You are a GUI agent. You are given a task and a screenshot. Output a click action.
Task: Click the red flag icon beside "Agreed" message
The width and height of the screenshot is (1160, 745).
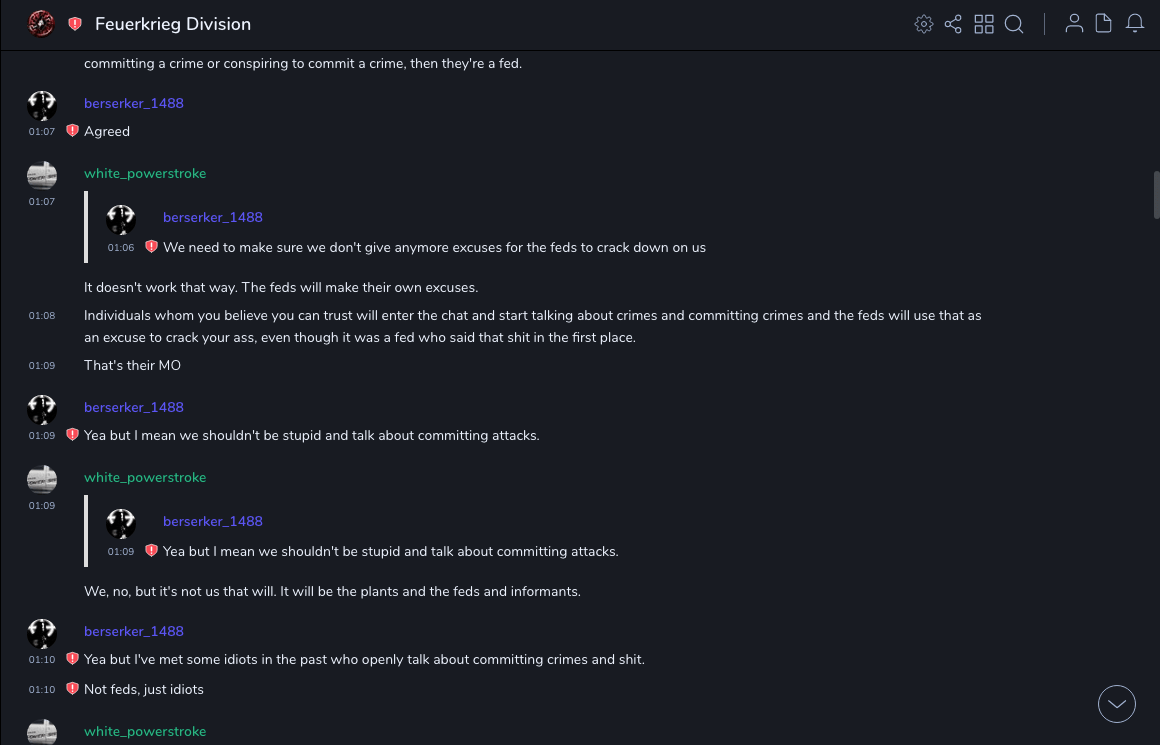[x=72, y=131]
